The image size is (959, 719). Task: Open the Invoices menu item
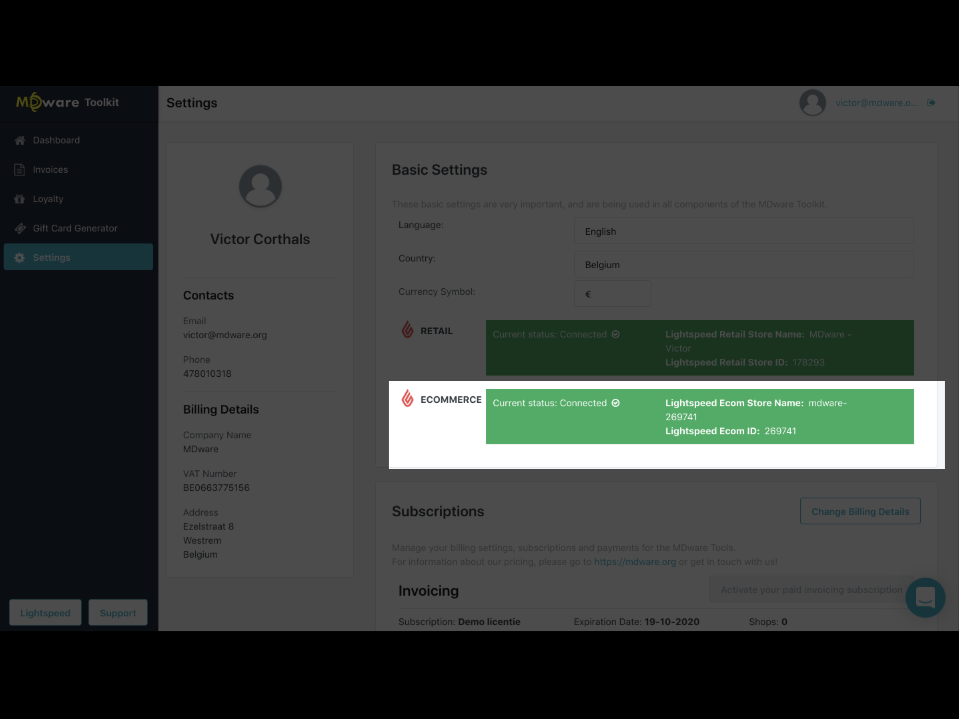(78, 169)
